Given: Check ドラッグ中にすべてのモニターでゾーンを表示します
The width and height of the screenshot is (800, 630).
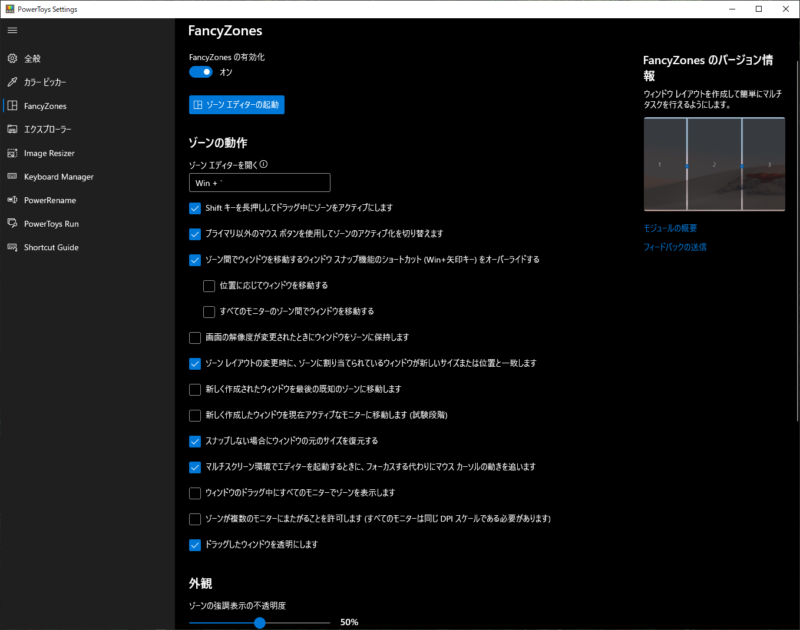Looking at the screenshot, I should pyautogui.click(x=195, y=493).
